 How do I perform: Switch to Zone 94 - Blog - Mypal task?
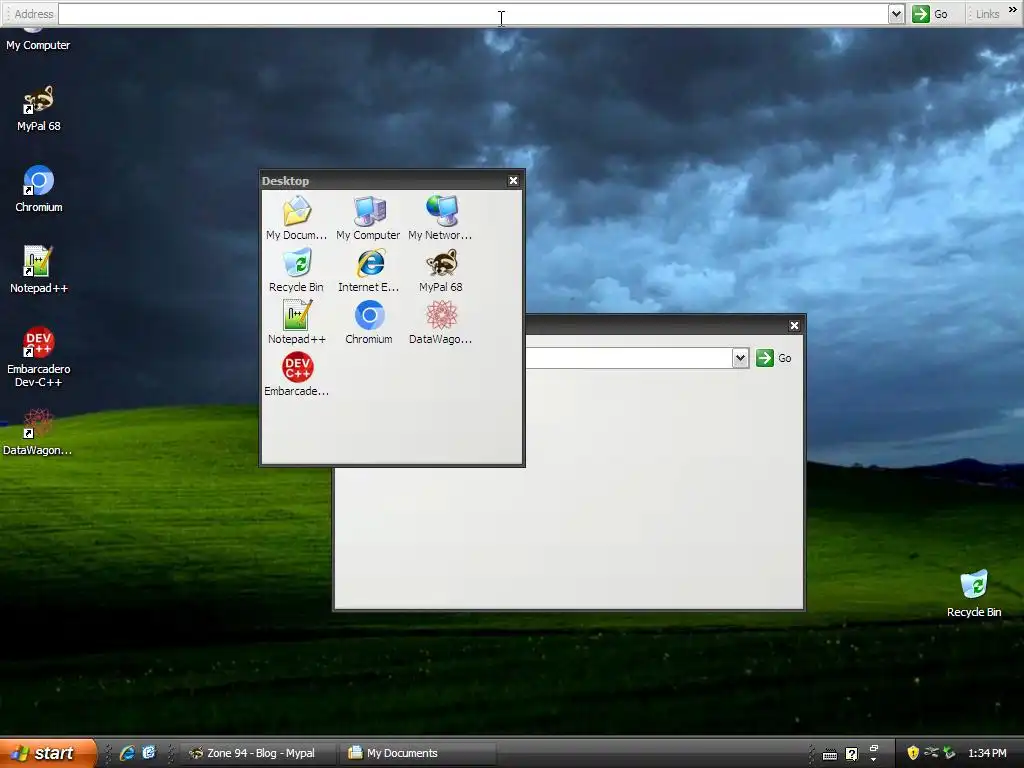coord(257,753)
